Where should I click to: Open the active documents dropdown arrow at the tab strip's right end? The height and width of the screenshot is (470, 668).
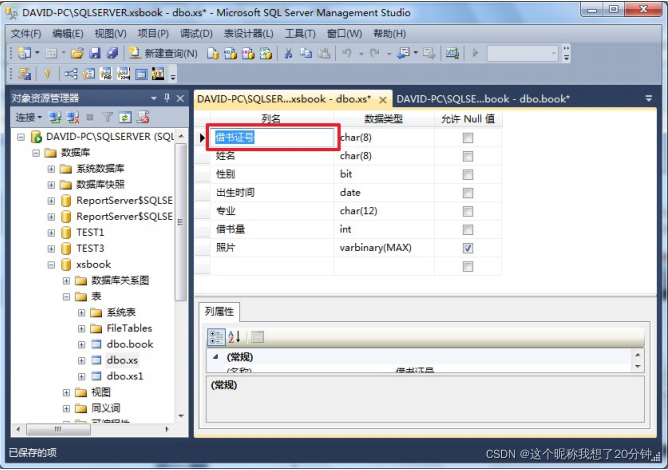pos(648,98)
